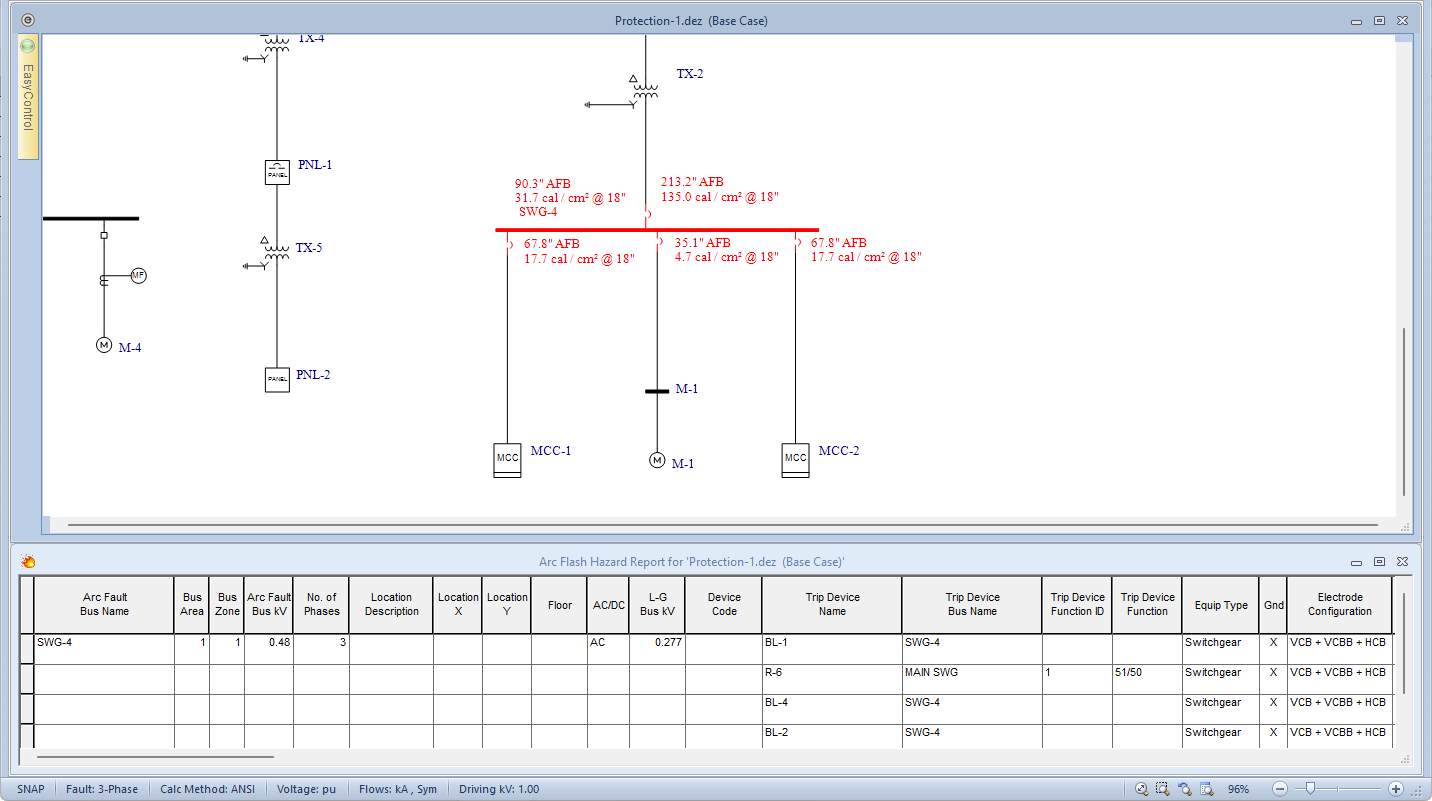Click the zoom out minus button

point(1280,789)
